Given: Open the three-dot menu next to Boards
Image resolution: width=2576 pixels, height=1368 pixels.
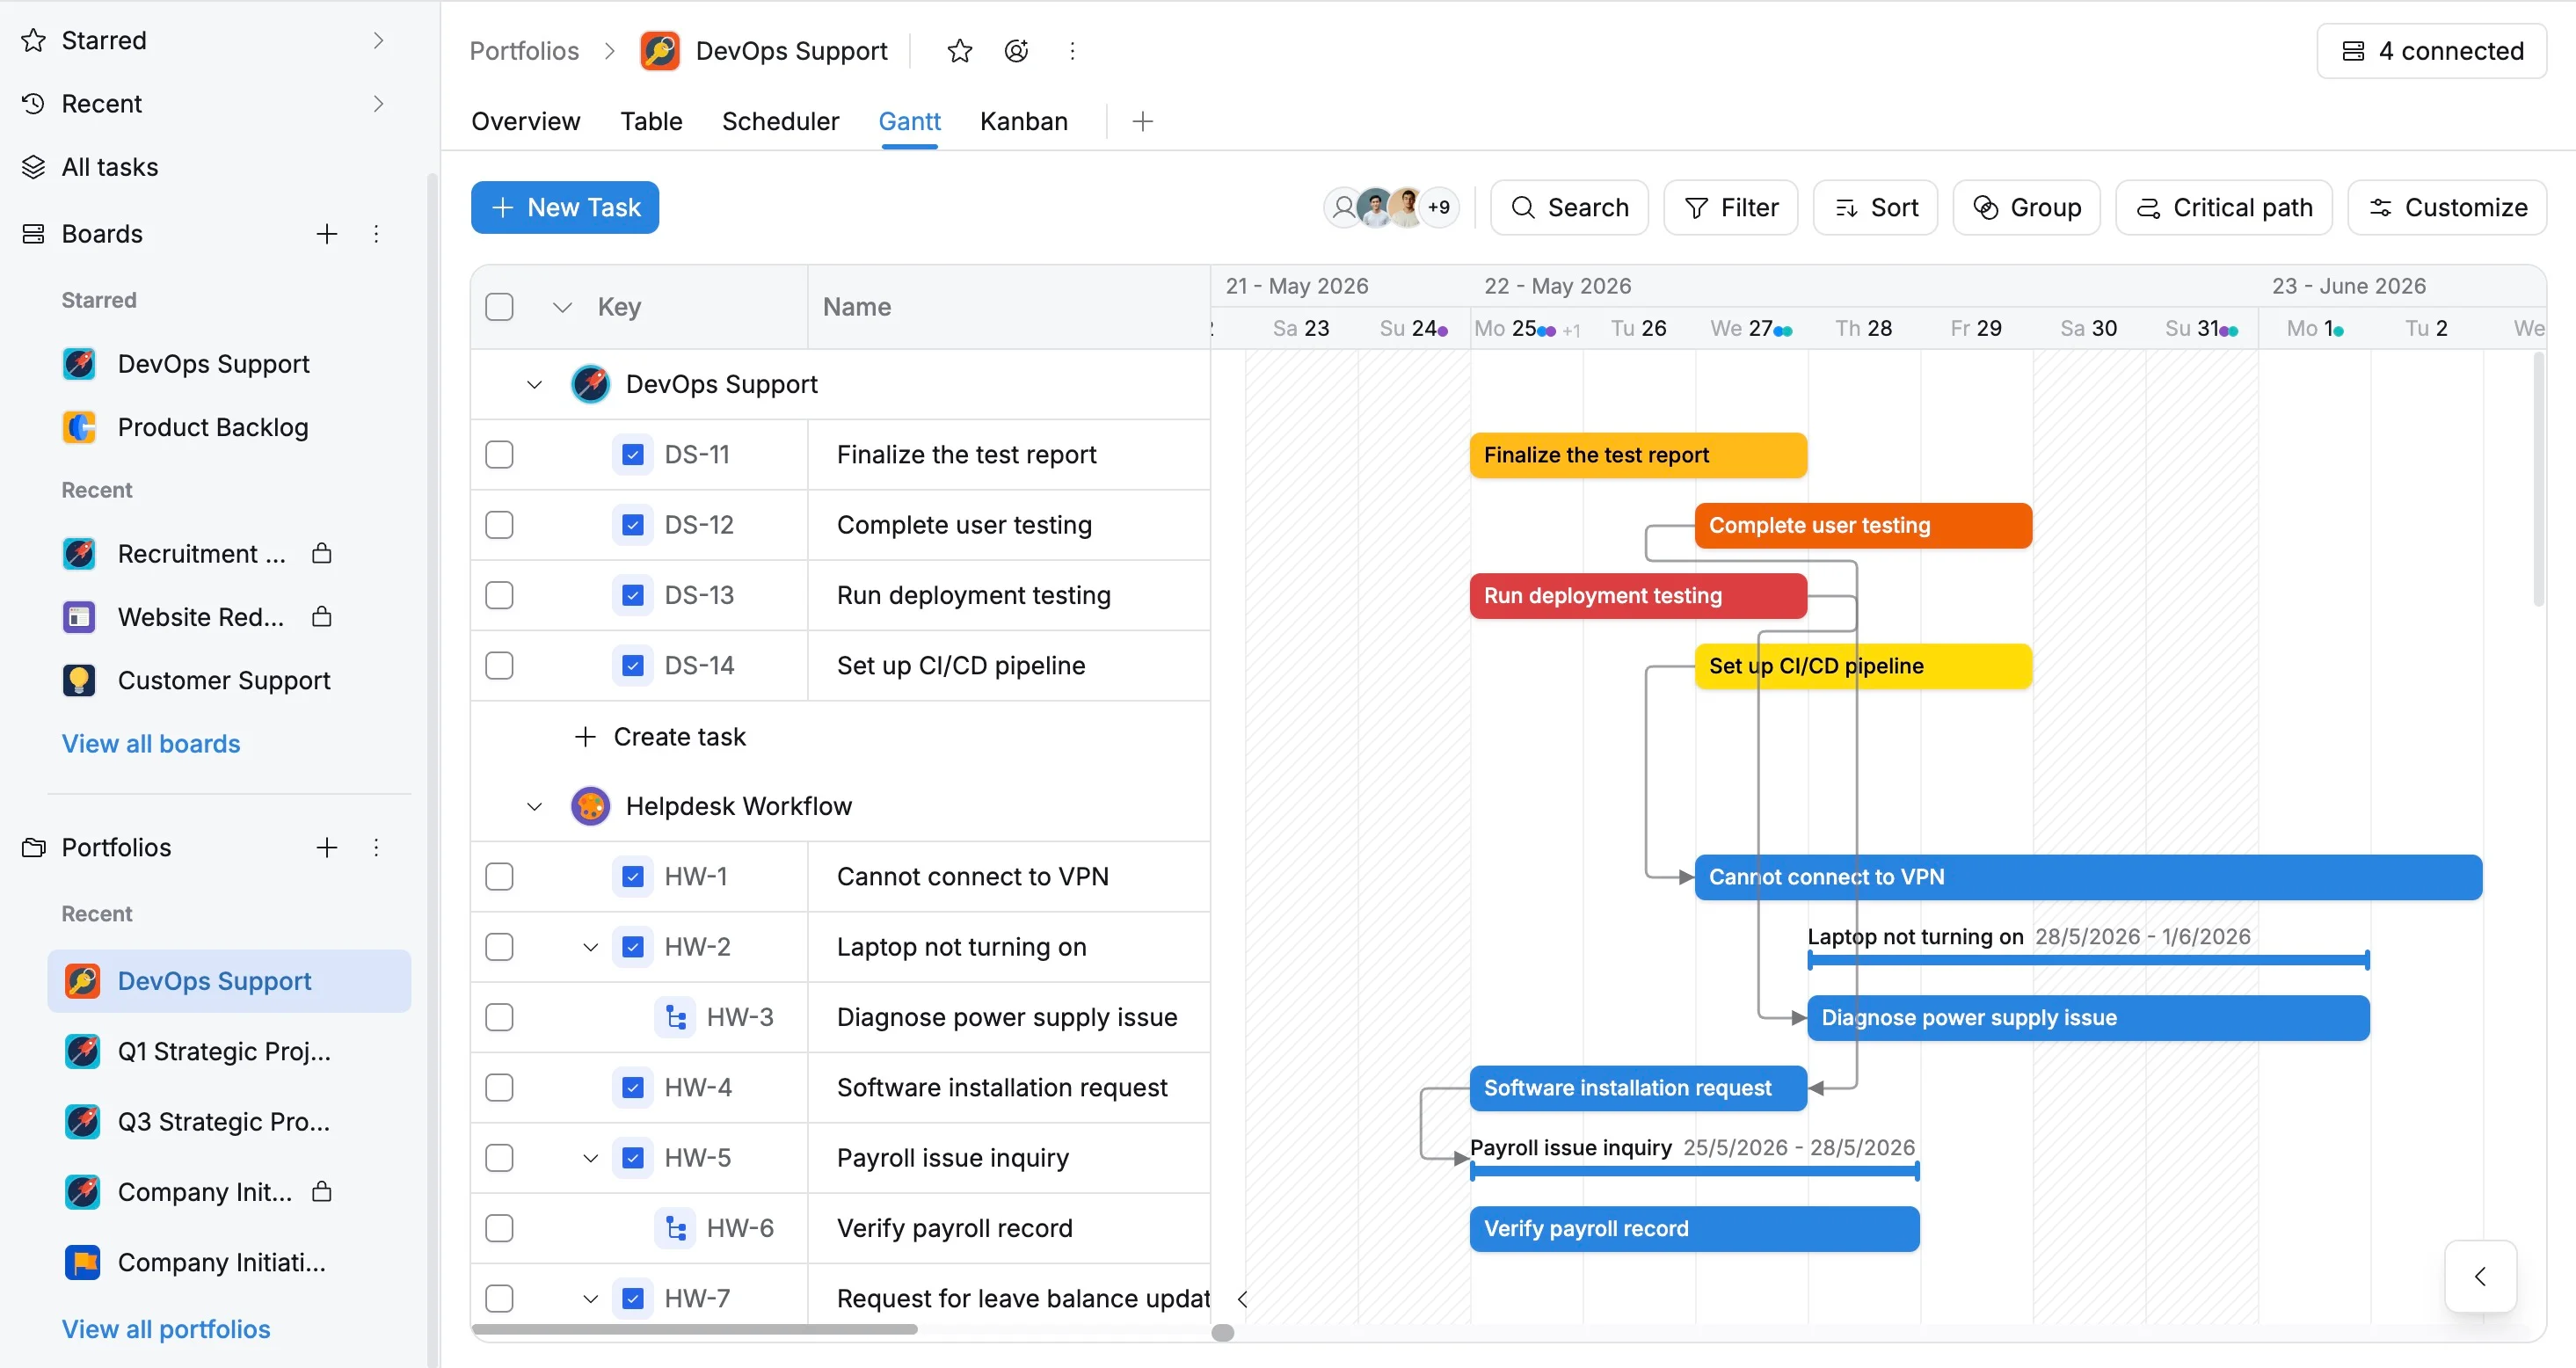Looking at the screenshot, I should (x=376, y=234).
